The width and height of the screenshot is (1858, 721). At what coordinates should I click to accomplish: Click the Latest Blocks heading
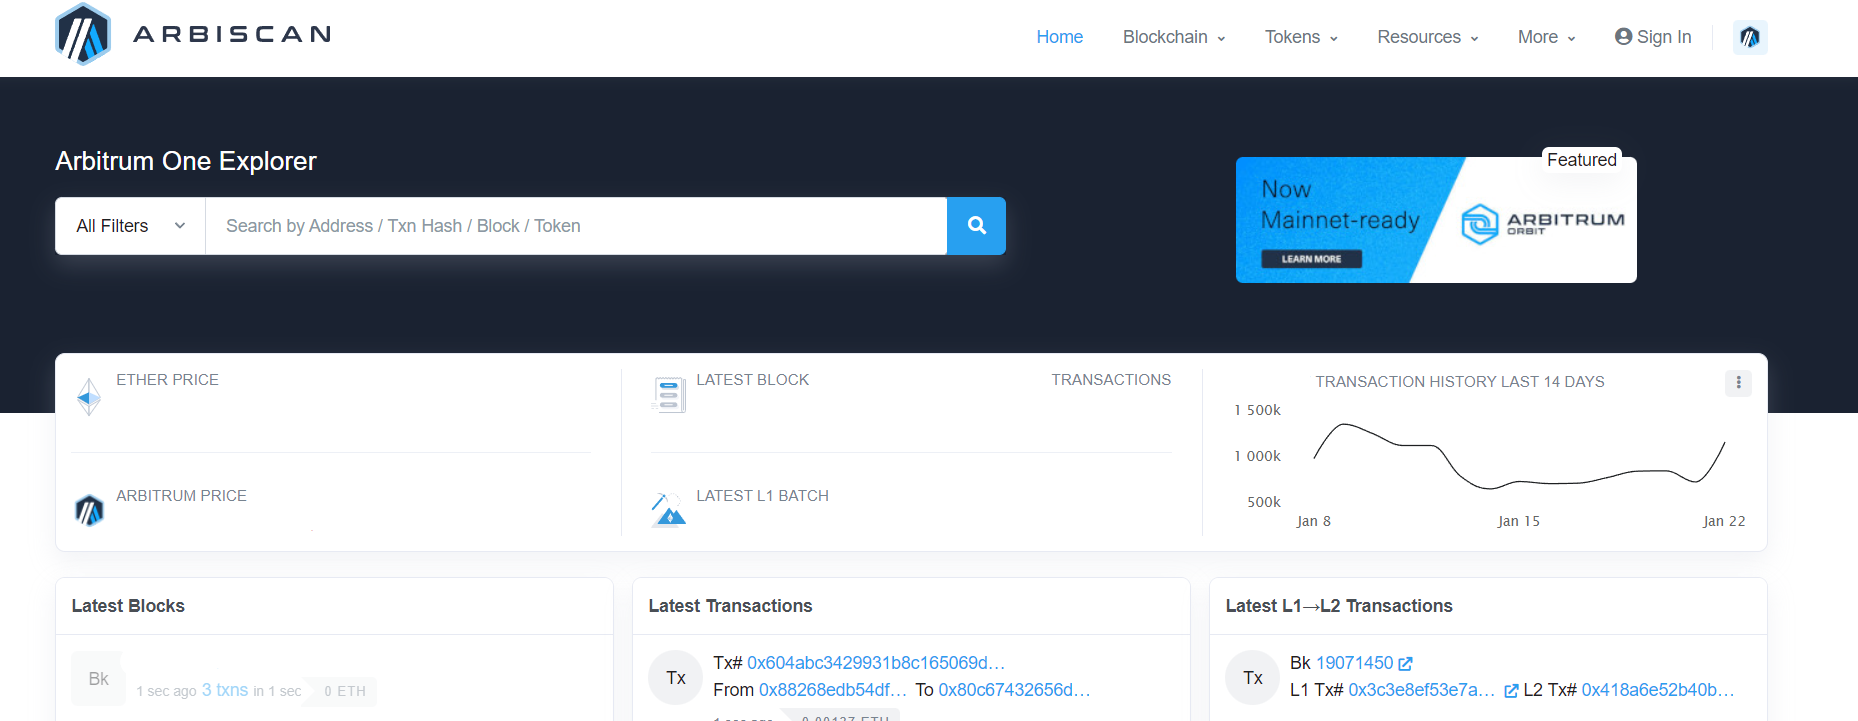click(128, 606)
